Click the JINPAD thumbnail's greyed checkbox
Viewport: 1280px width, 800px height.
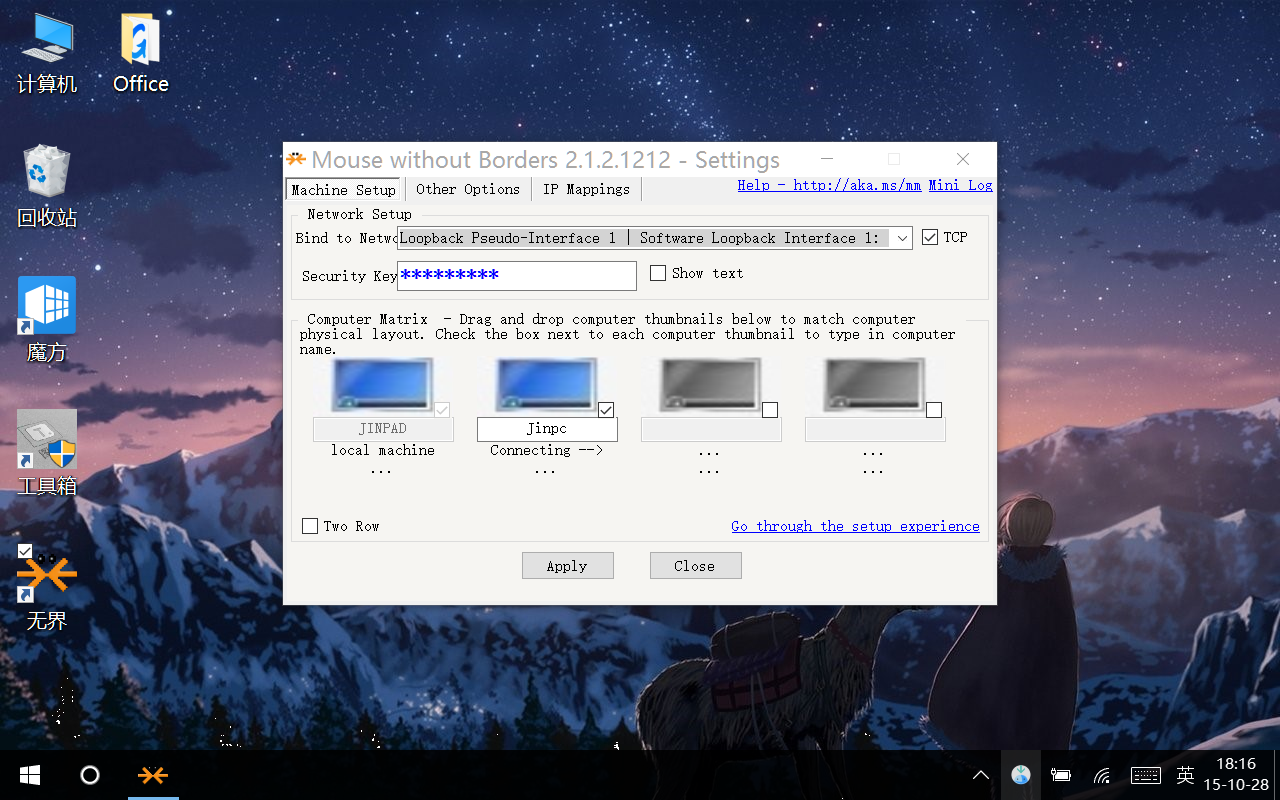point(442,410)
